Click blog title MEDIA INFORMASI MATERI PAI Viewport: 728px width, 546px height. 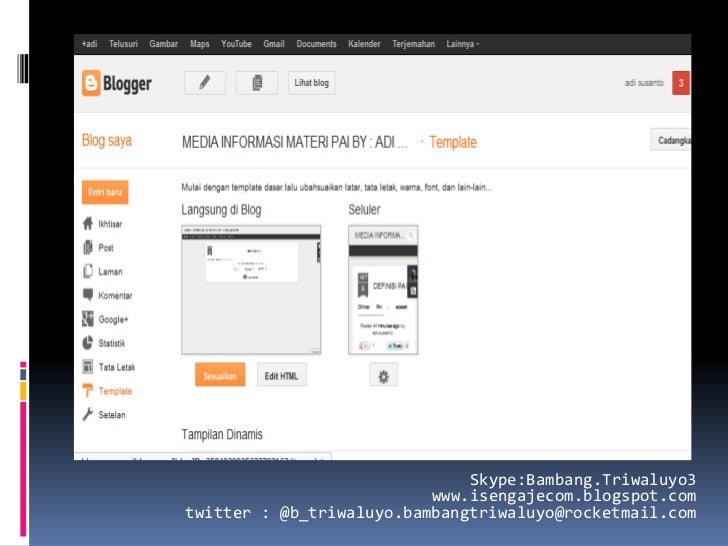pyautogui.click(x=295, y=142)
